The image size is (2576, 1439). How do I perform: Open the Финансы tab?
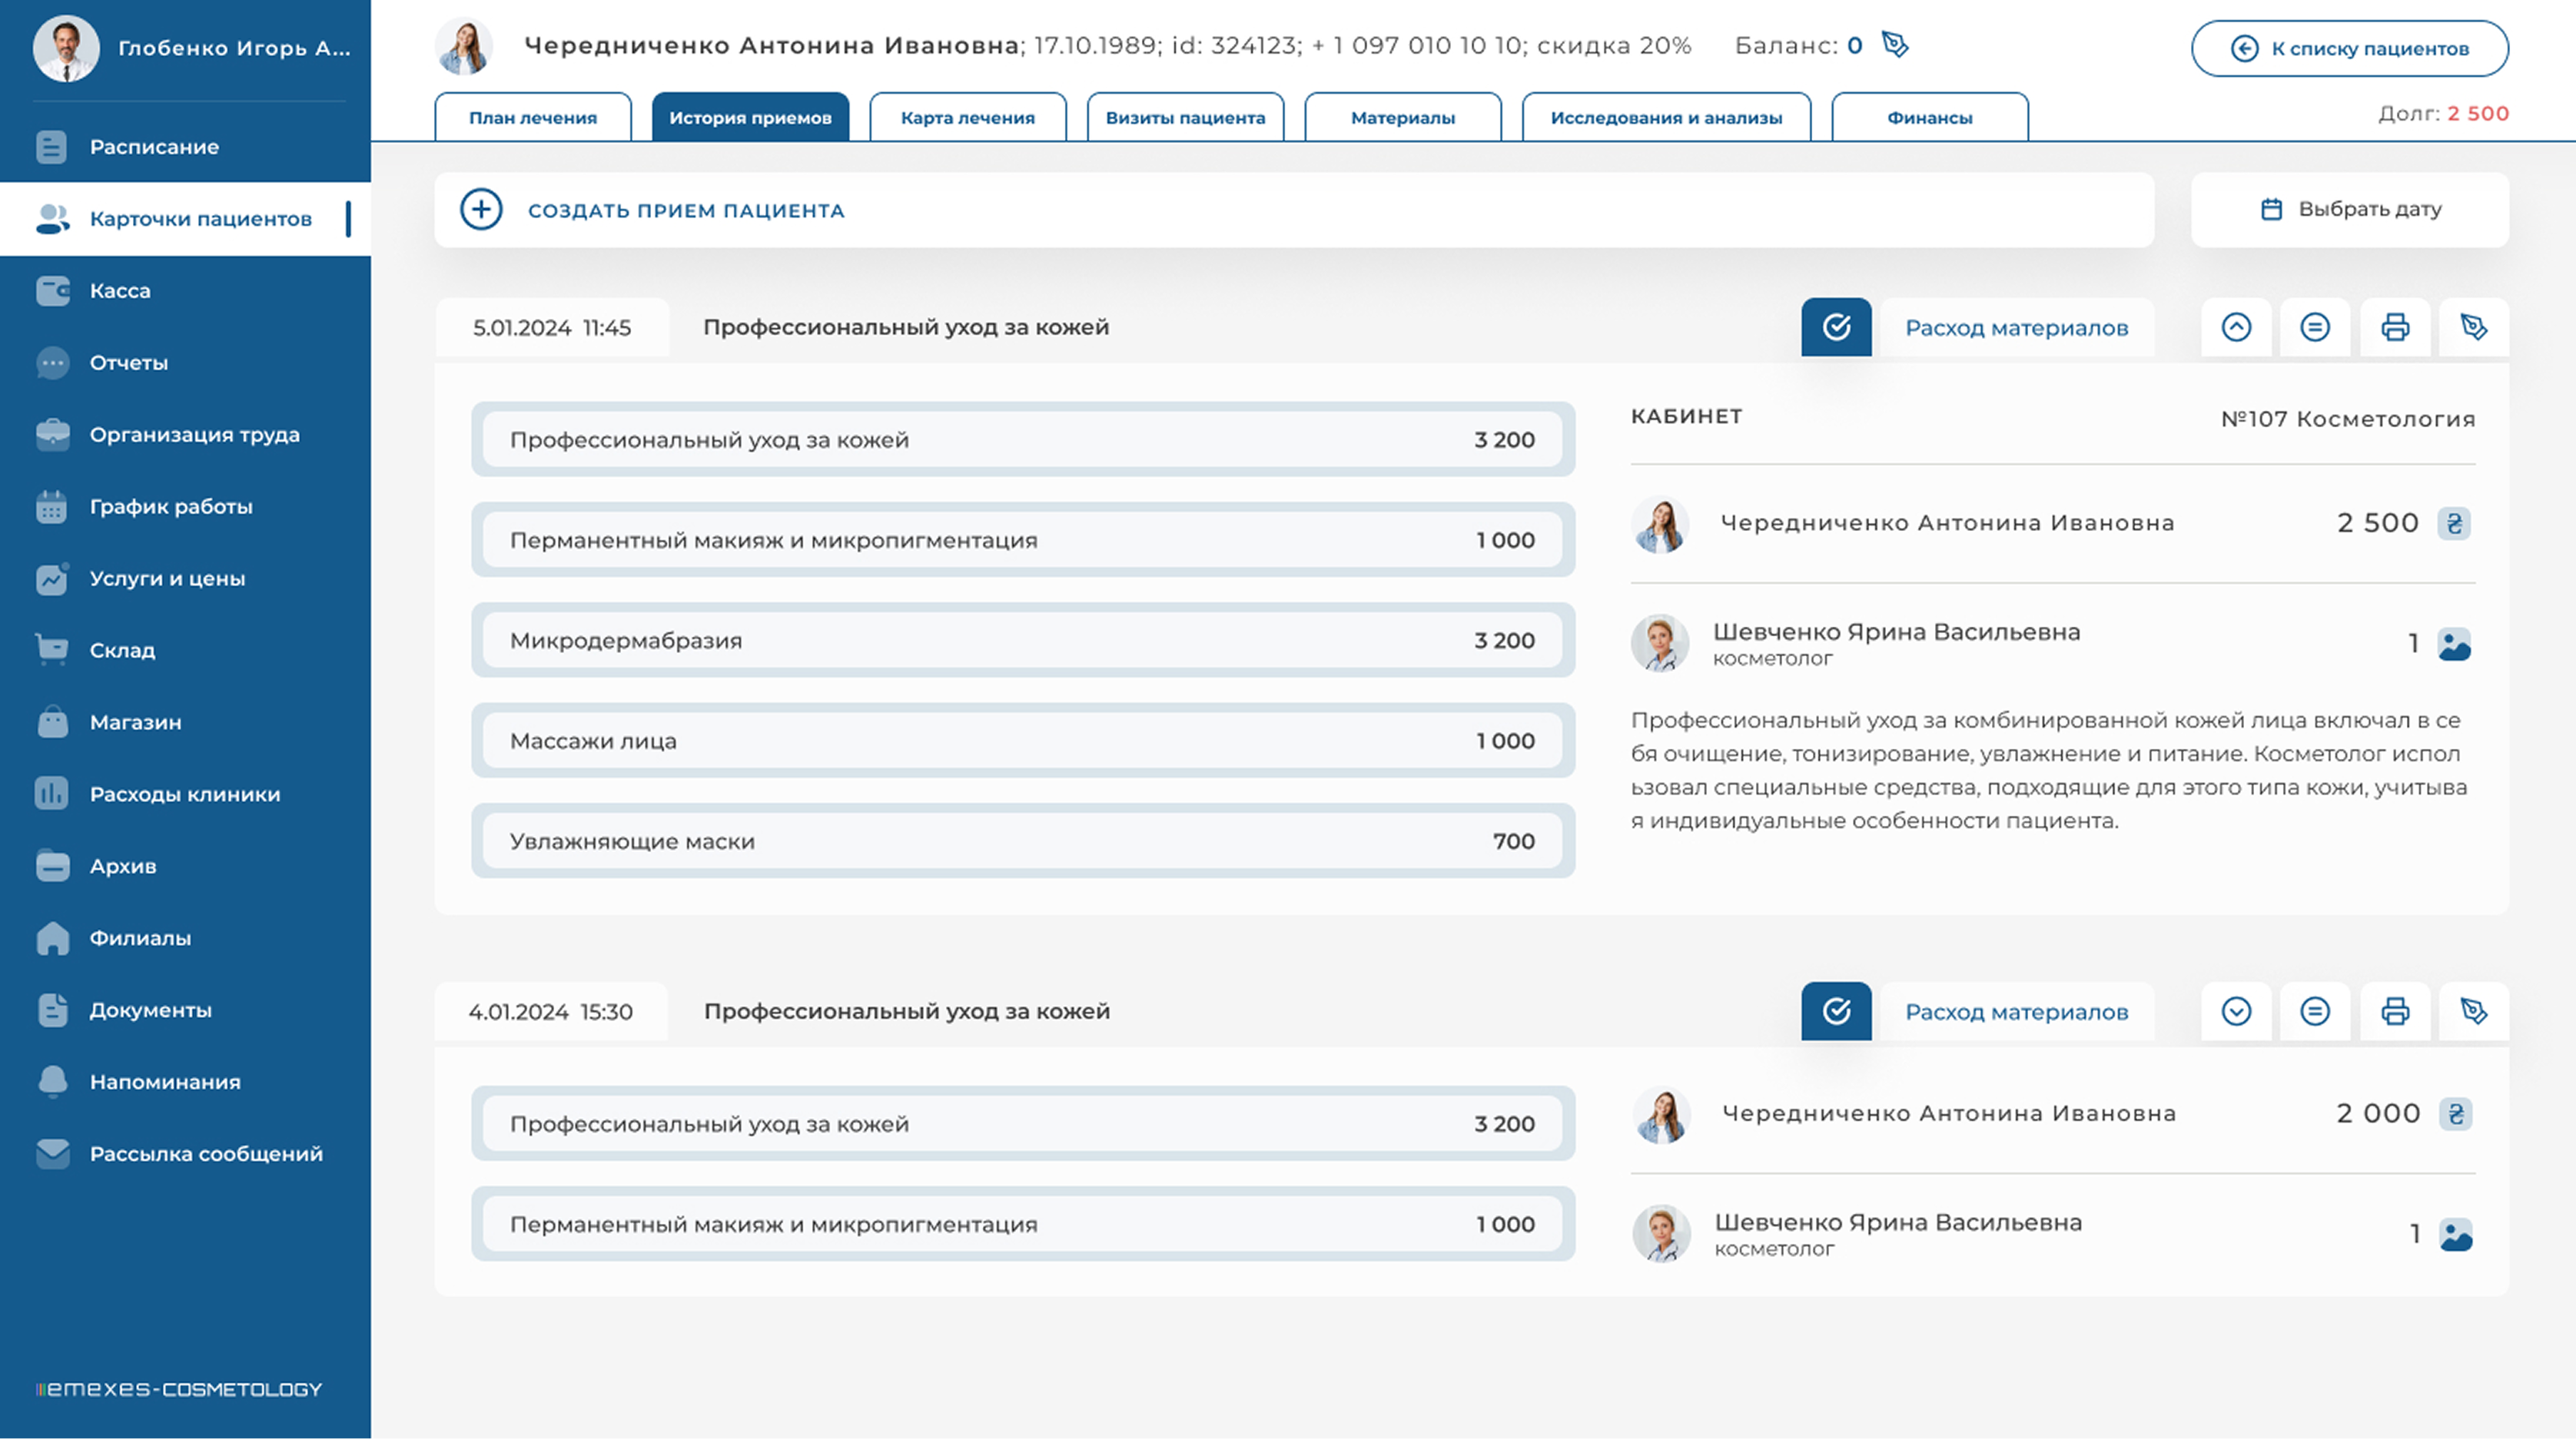click(1929, 118)
